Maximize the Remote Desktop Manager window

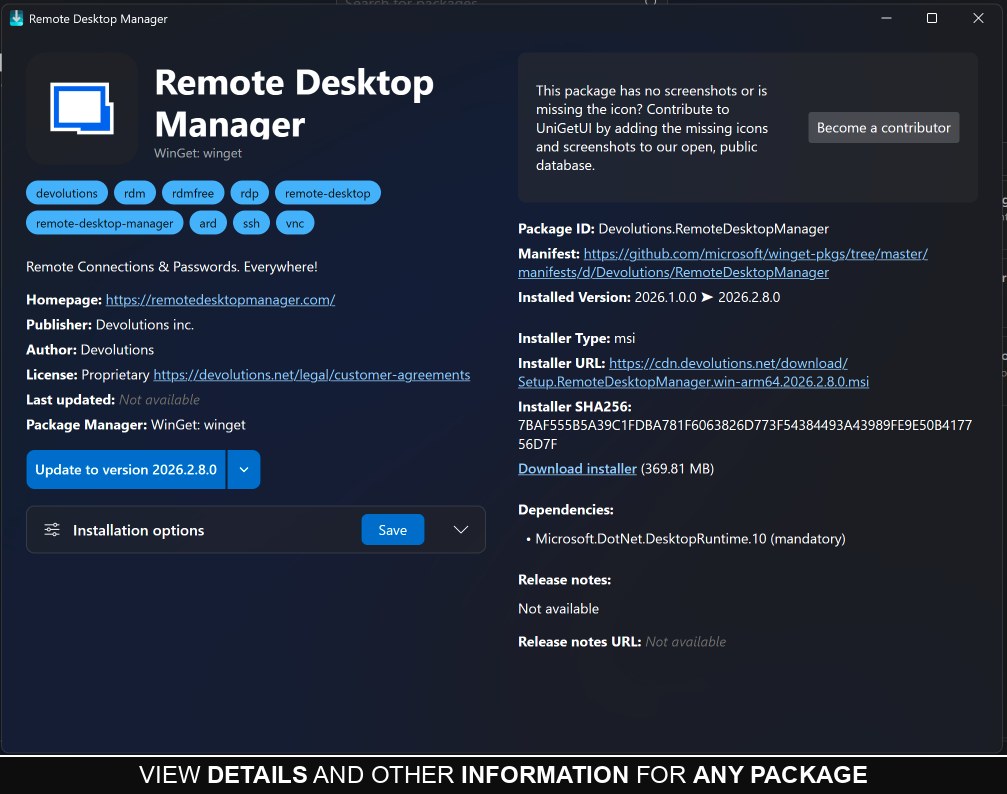932,19
